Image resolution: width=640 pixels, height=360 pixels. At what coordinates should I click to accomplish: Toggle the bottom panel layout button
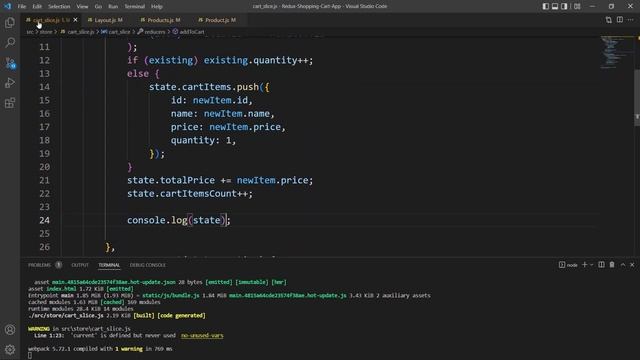point(555,6)
